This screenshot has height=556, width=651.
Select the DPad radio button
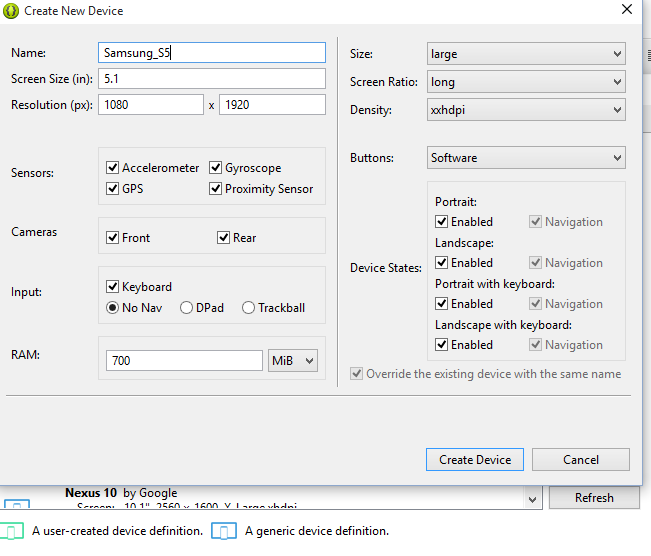[186, 308]
